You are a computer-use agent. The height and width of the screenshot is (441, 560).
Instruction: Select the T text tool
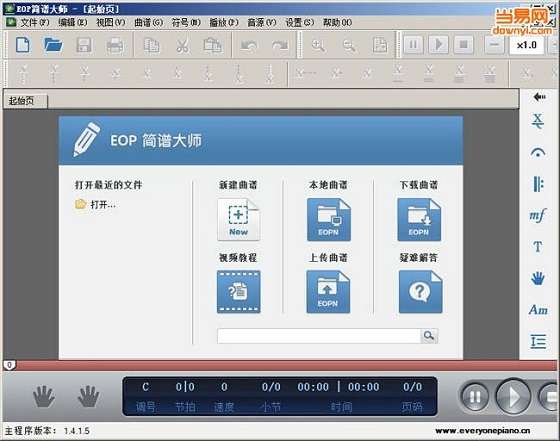tap(538, 247)
